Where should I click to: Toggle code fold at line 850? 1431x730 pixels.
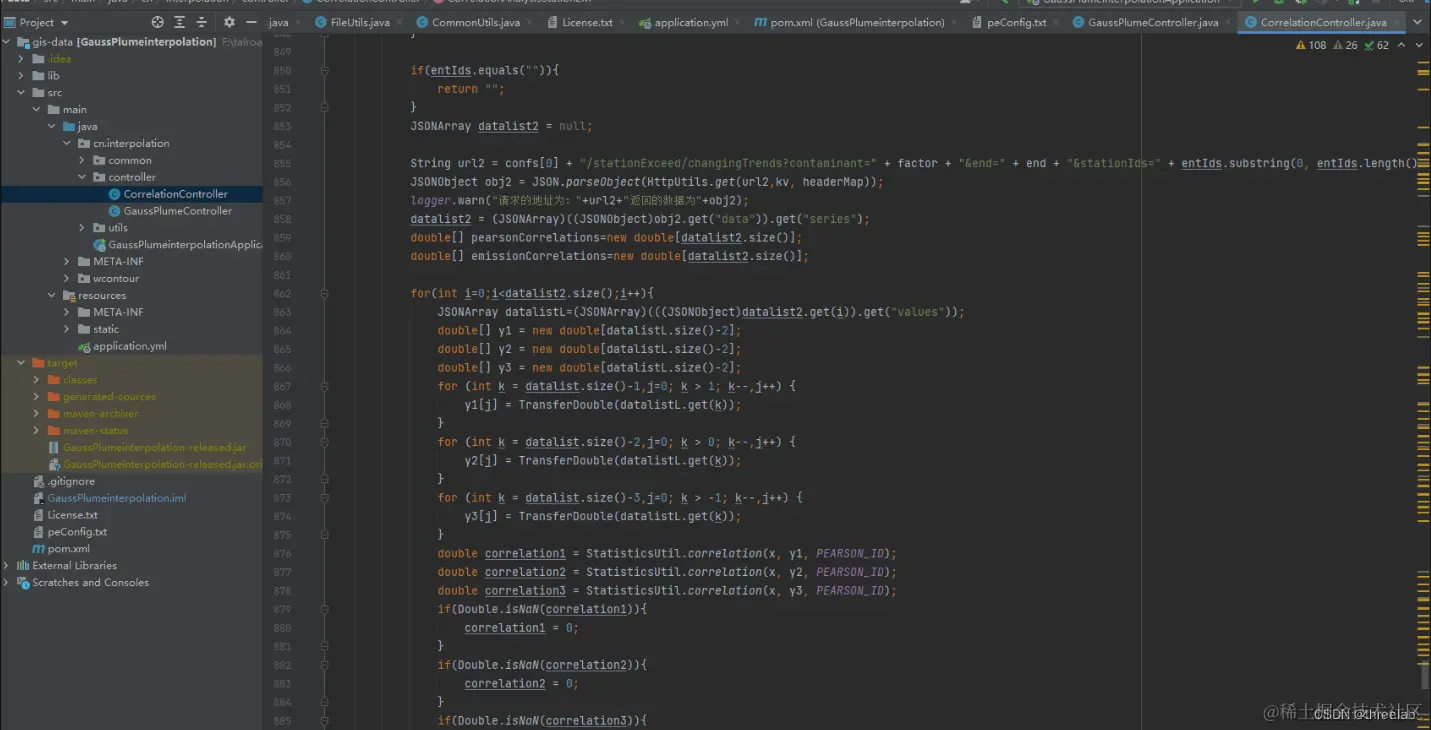click(x=325, y=70)
